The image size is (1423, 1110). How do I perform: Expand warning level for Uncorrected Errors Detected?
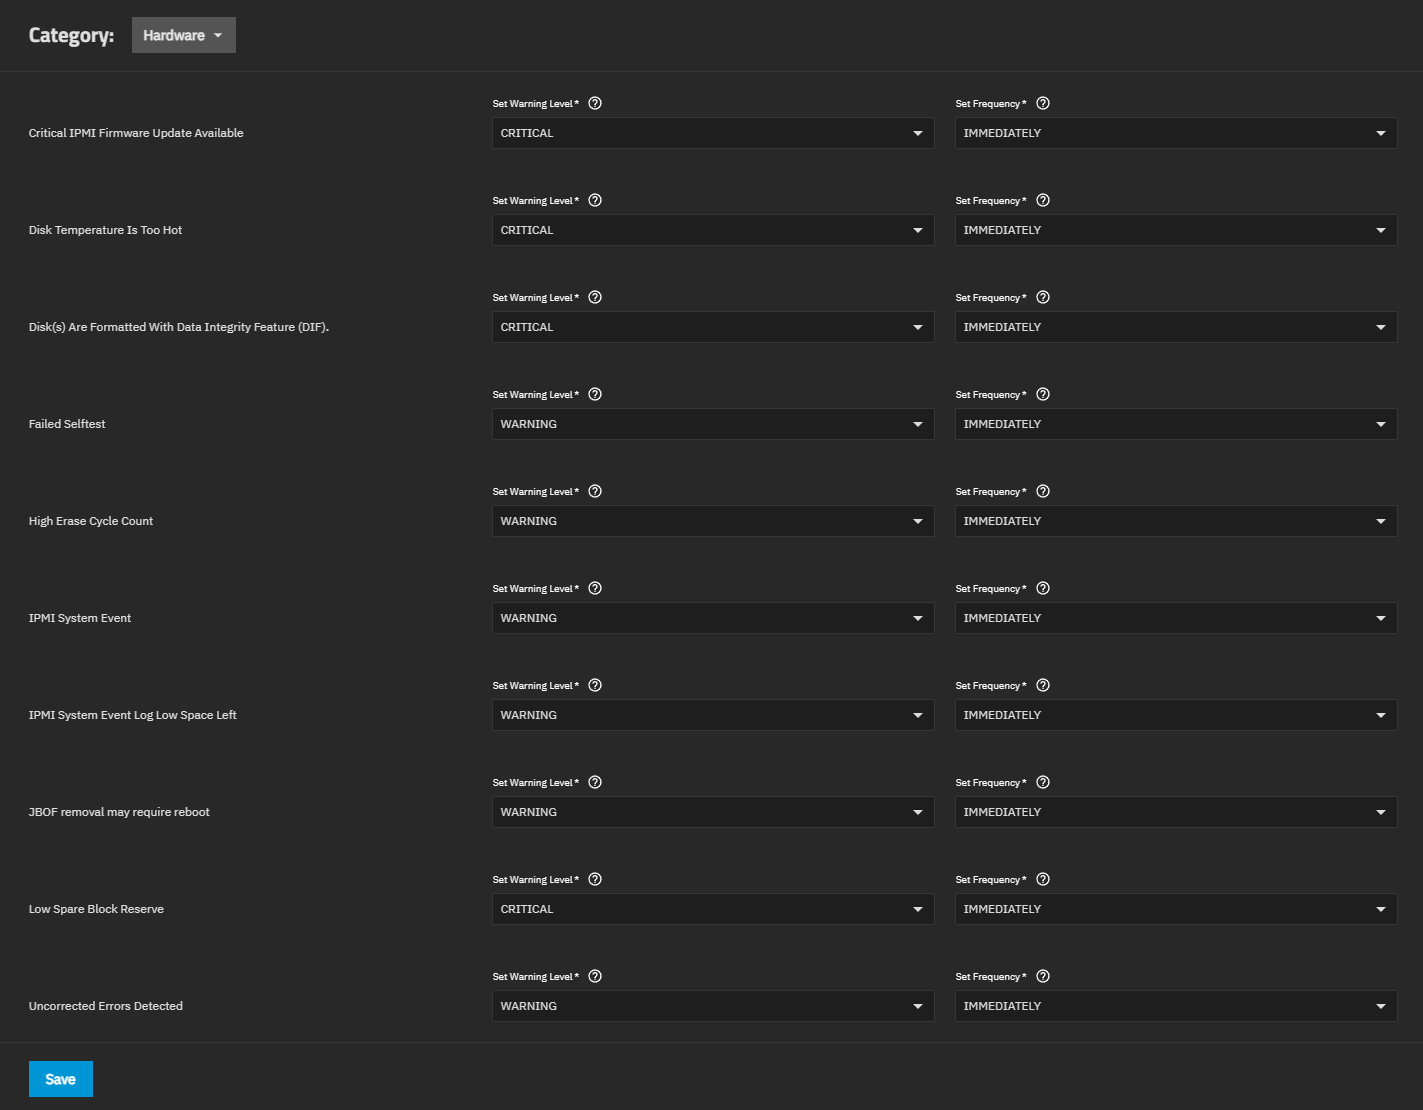point(712,1006)
